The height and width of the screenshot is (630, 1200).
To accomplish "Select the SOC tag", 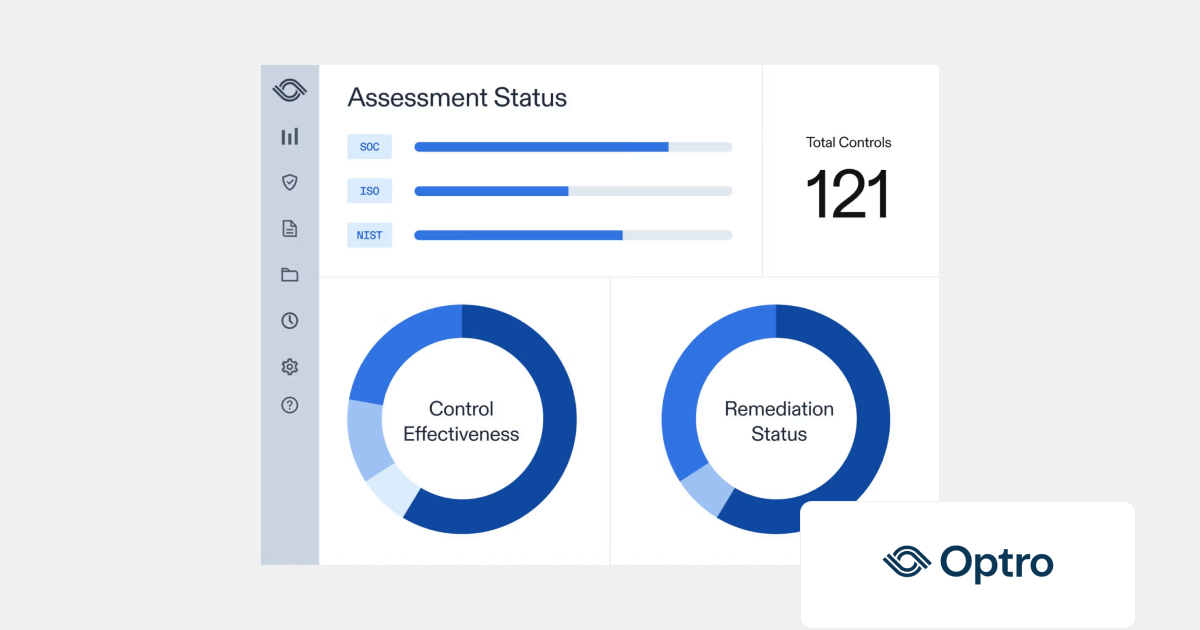I will 370,147.
